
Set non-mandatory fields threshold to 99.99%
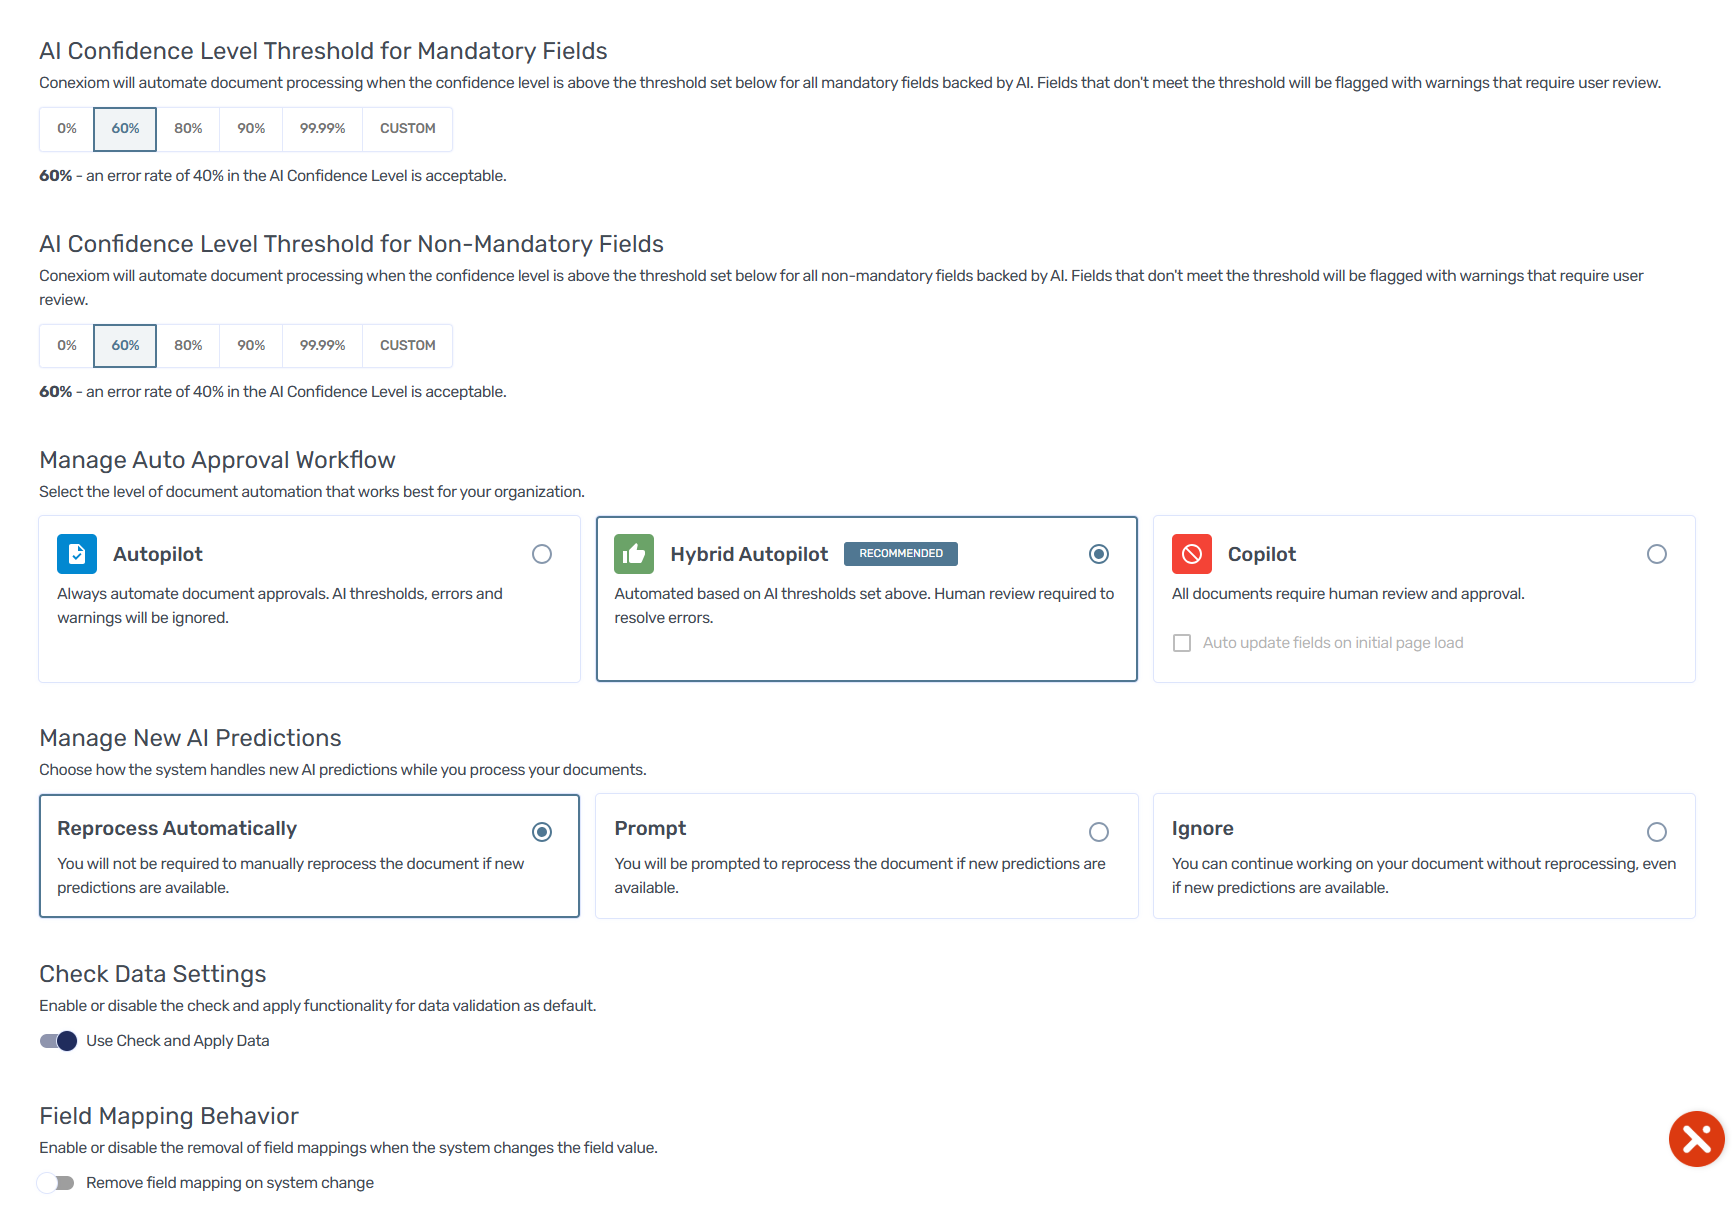coord(322,346)
